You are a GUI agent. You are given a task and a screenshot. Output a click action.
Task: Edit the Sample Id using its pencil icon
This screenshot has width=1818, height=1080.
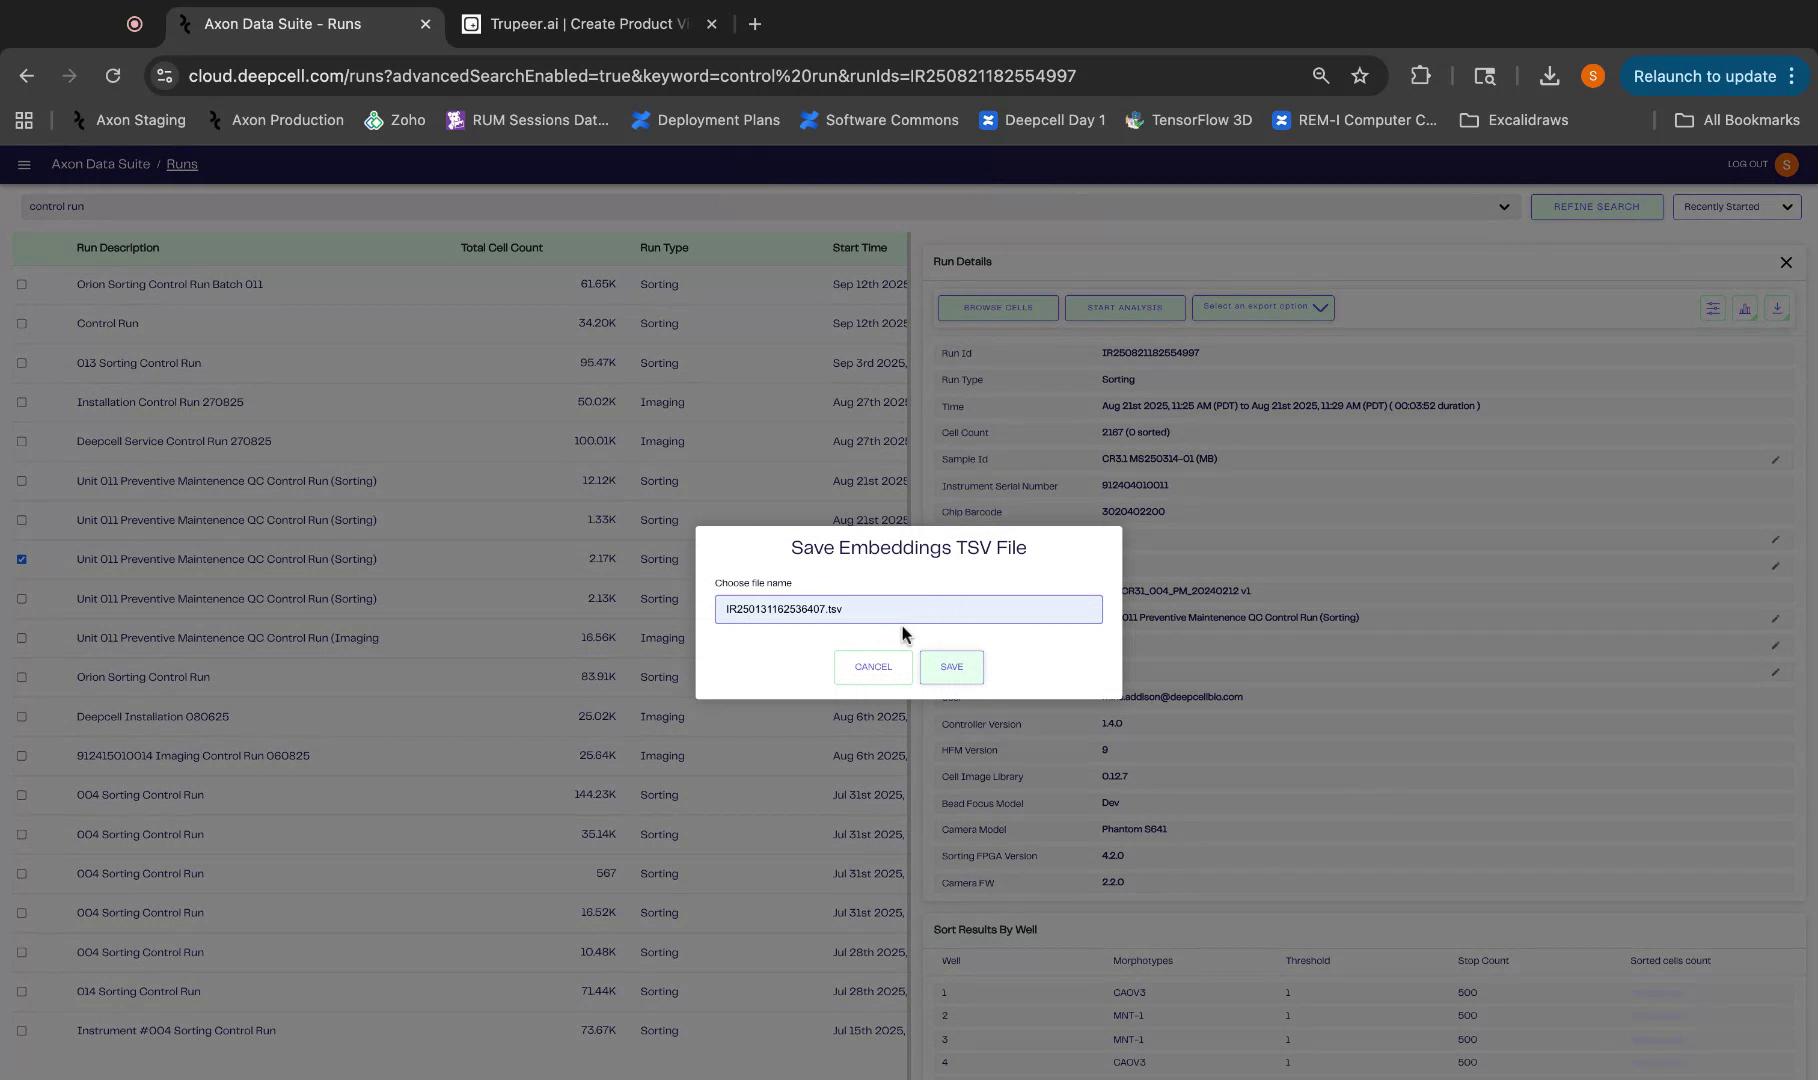click(x=1776, y=459)
